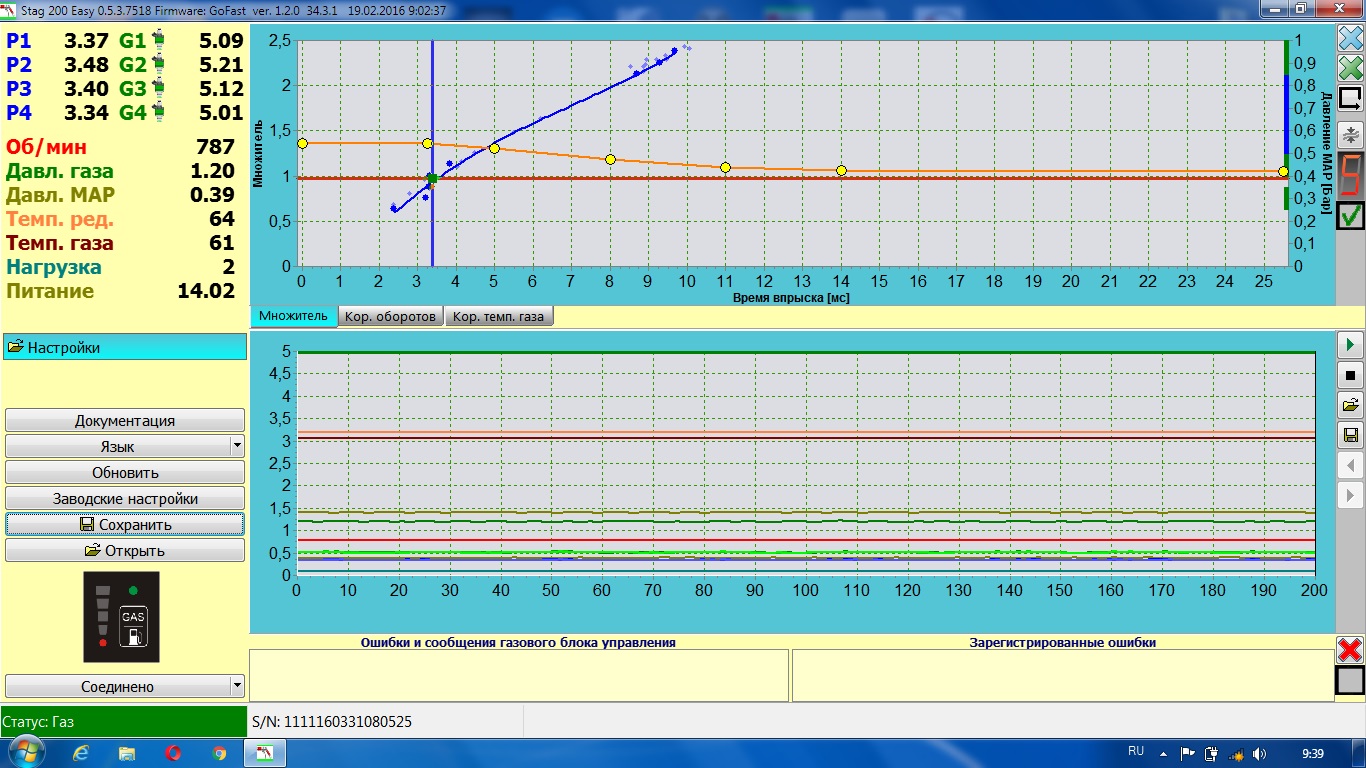Viewport: 1366px width, 768px height.
Task: Click the gray square button below red X
Action: click(x=1350, y=680)
